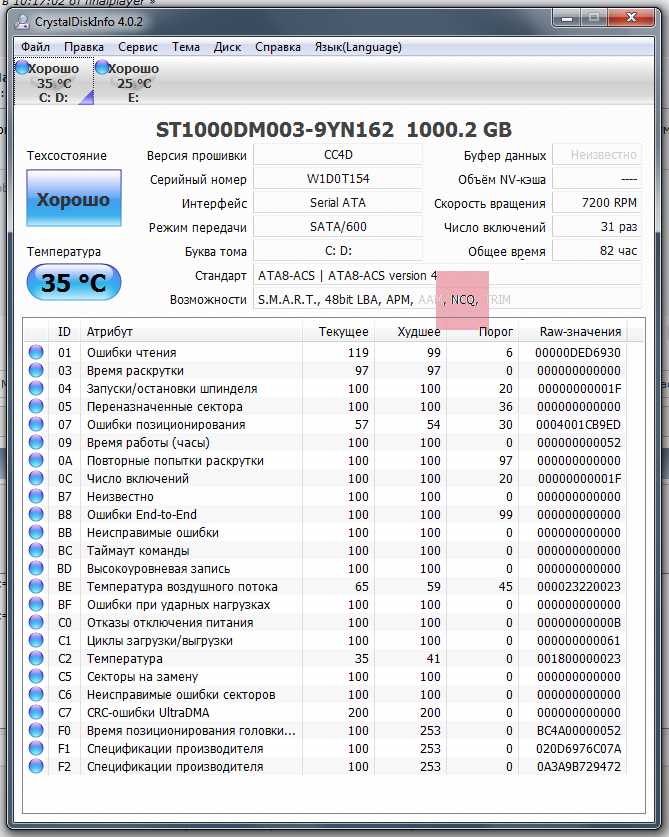The height and width of the screenshot is (837, 669).
Task: Click the 35 °C temperature indicator
Action: [73, 283]
